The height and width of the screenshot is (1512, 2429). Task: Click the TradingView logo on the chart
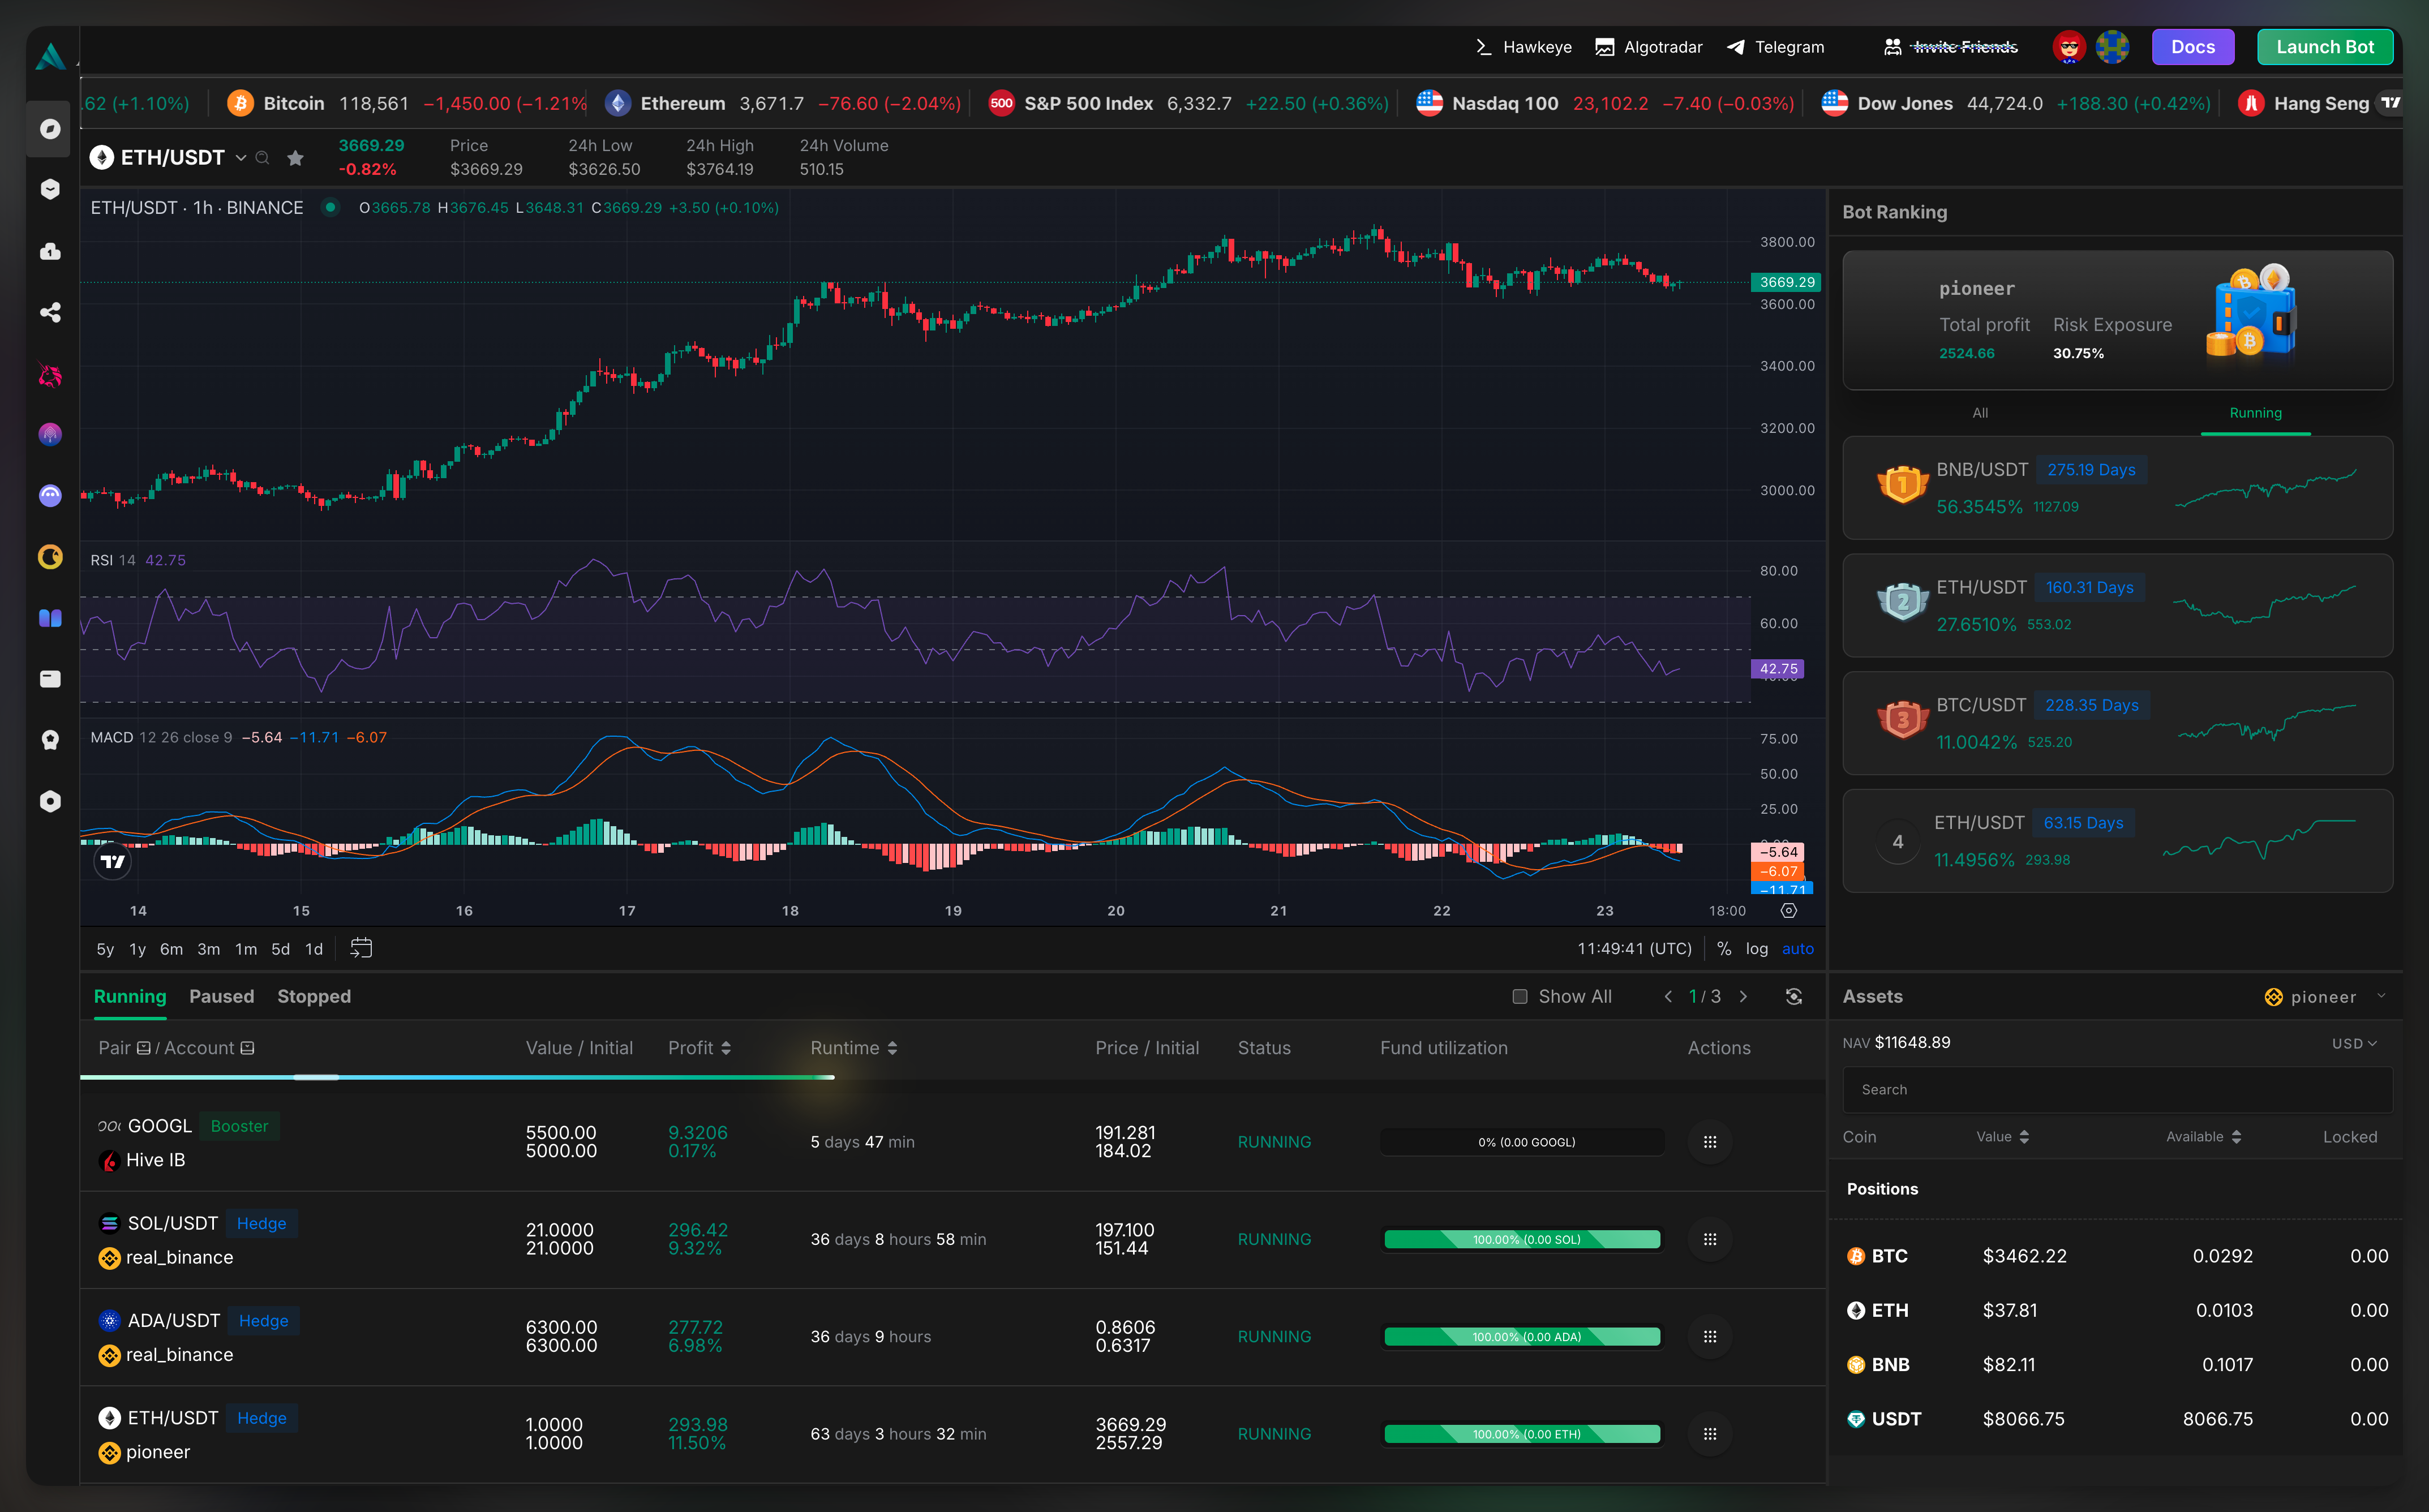113,861
